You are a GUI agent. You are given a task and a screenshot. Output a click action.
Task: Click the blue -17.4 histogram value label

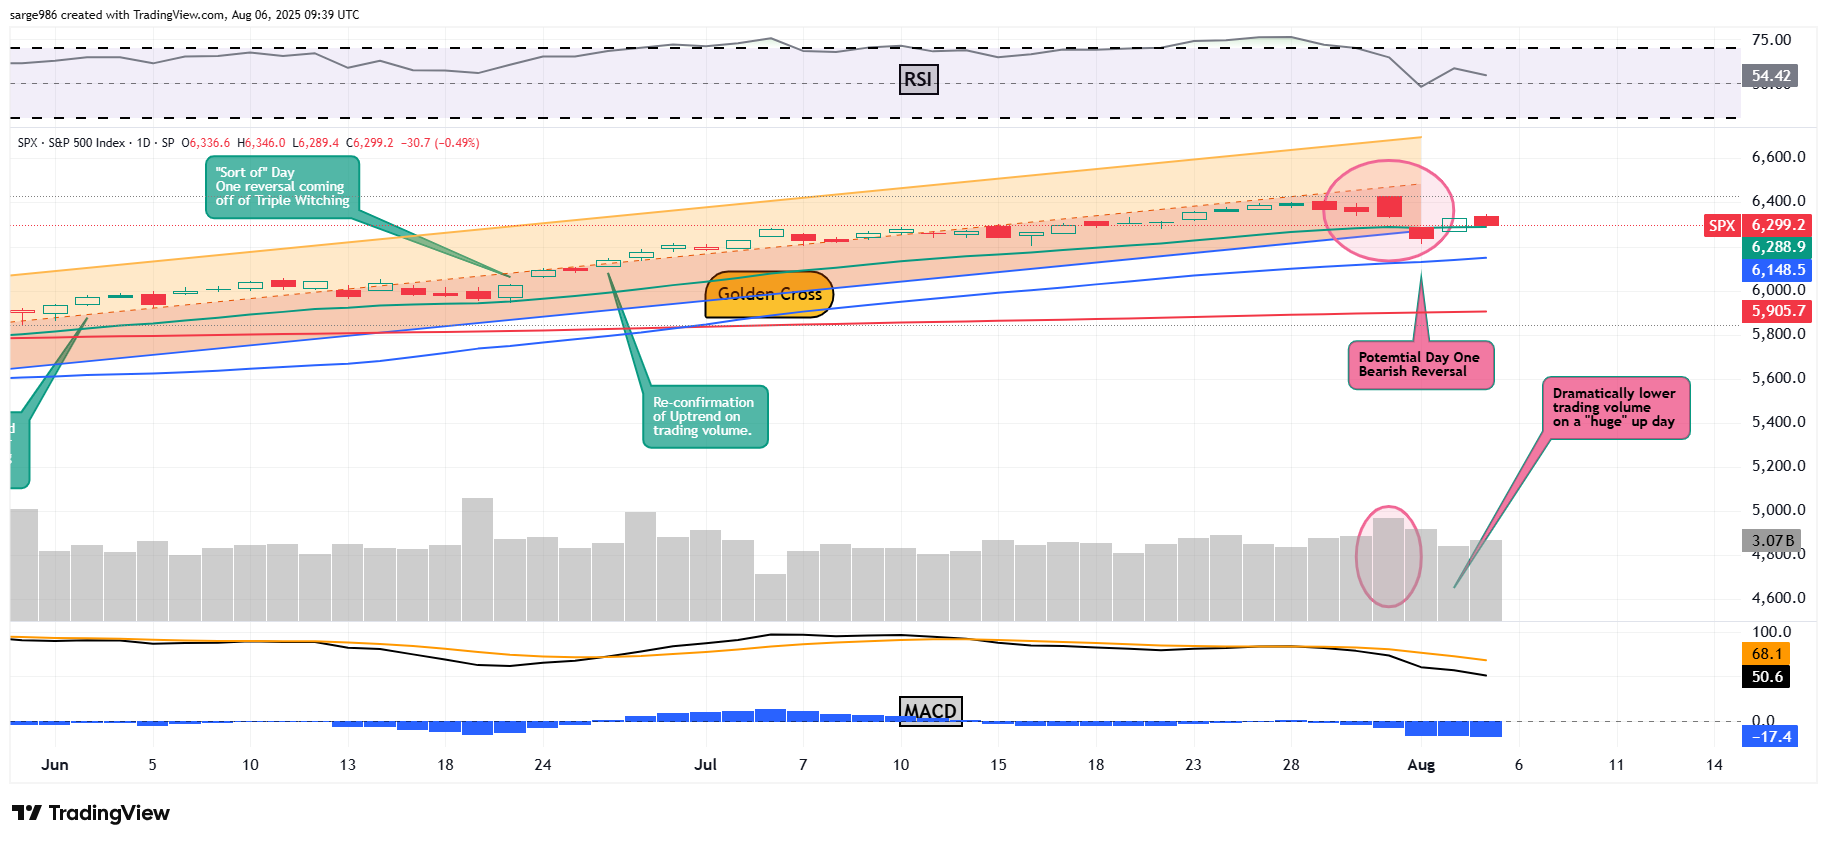point(1769,737)
